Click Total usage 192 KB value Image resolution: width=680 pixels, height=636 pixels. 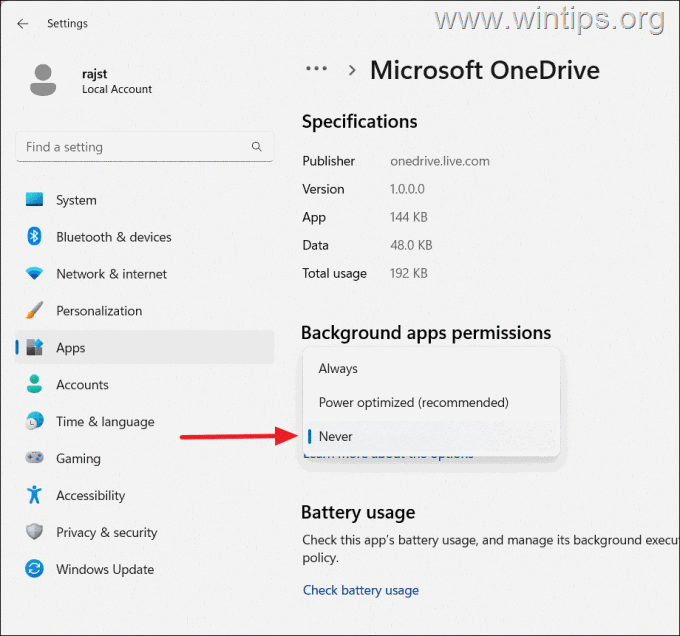coord(409,273)
